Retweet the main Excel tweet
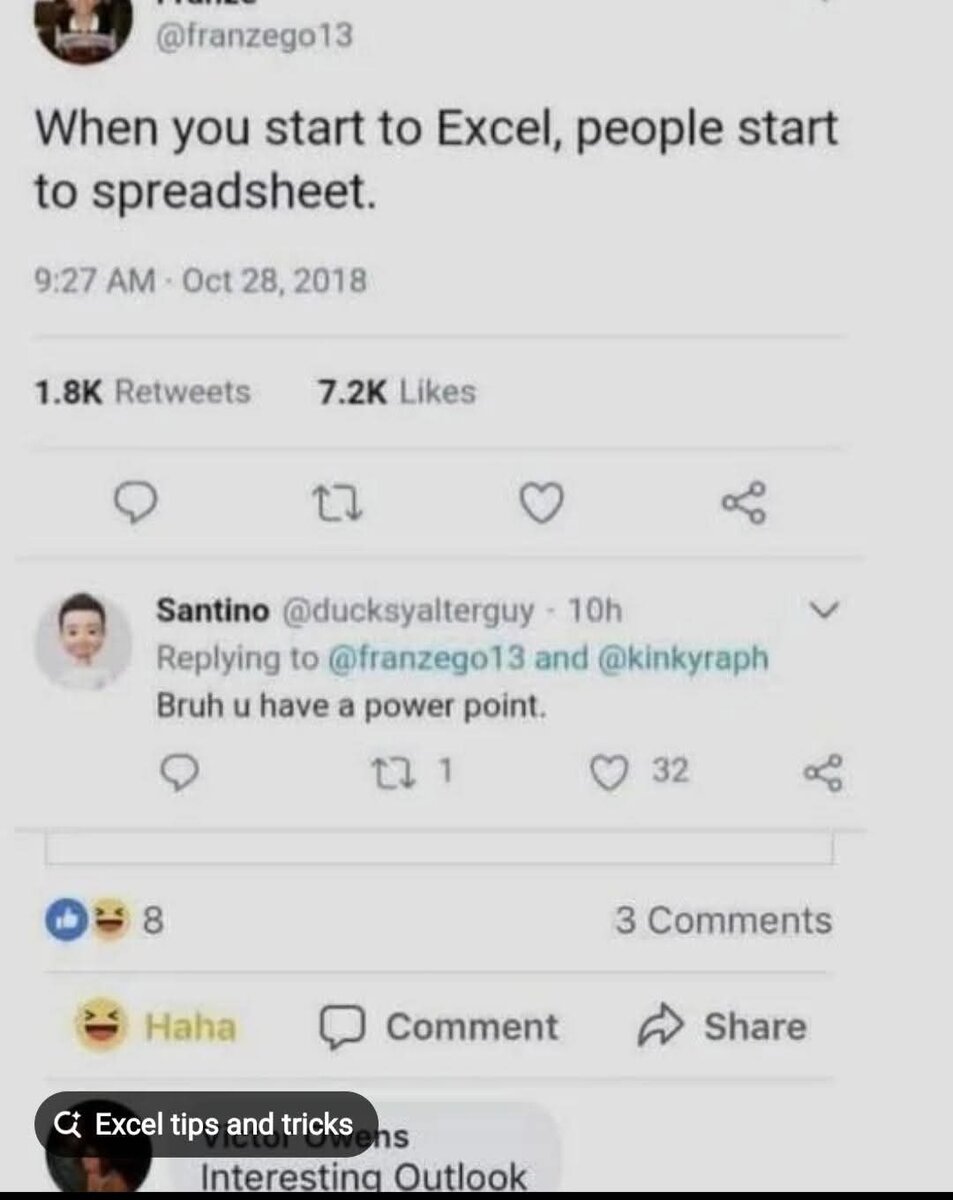The height and width of the screenshot is (1200, 953). (337, 503)
